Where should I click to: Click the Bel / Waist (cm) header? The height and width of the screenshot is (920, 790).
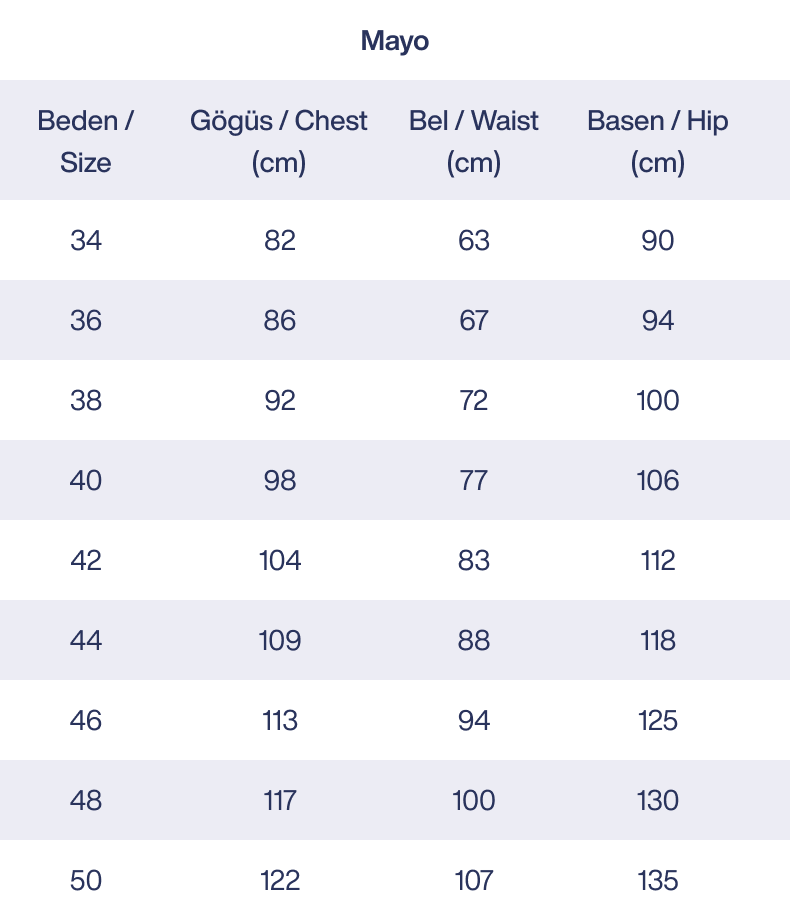(x=474, y=141)
